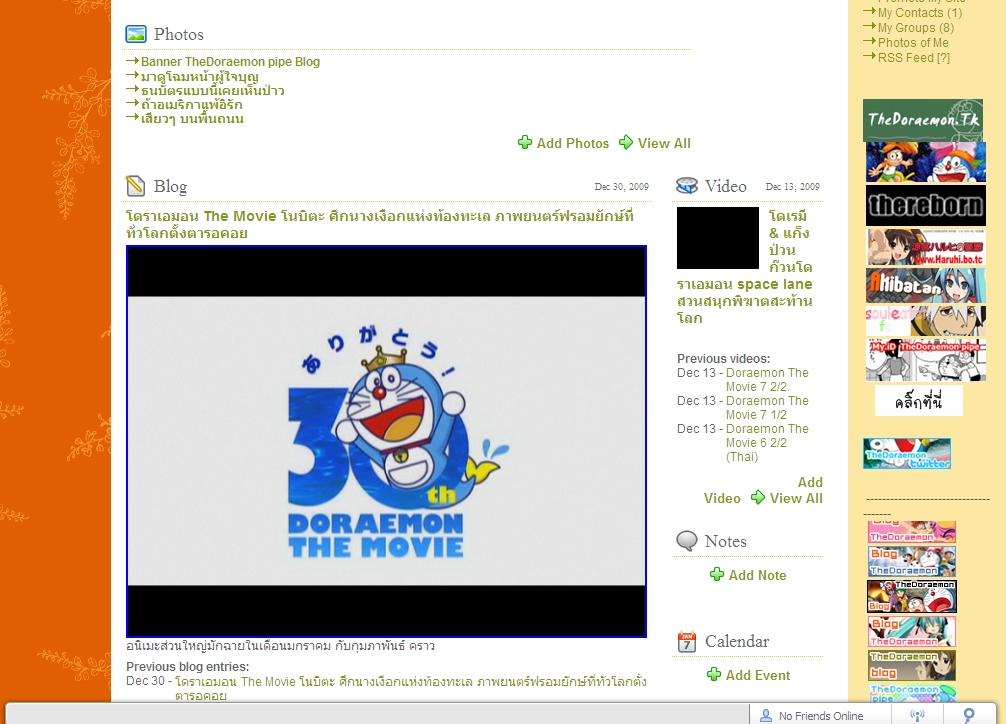Viewport: 1006px width, 724px height.
Task: Open the ธนบัตรแบบนี้เคยเห็นป่าว photo link
Action: click(212, 90)
